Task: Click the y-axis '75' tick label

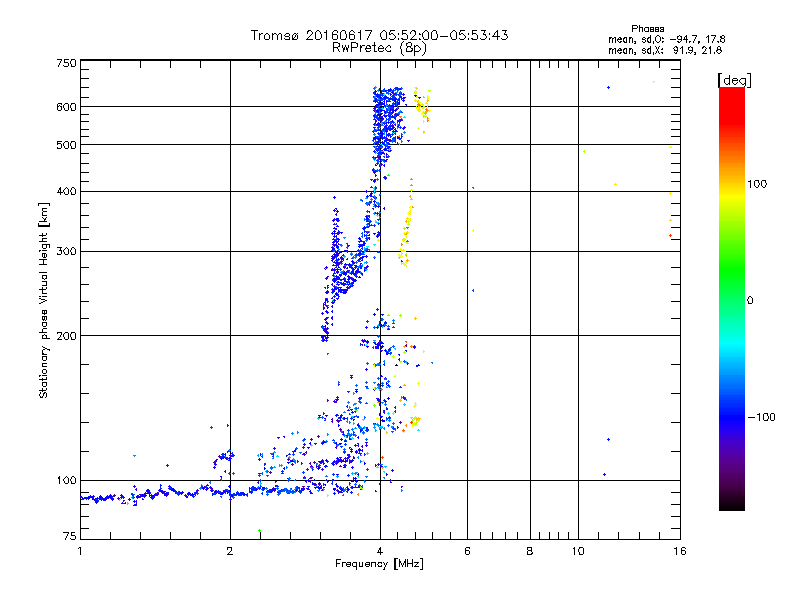Action: pyautogui.click(x=70, y=536)
